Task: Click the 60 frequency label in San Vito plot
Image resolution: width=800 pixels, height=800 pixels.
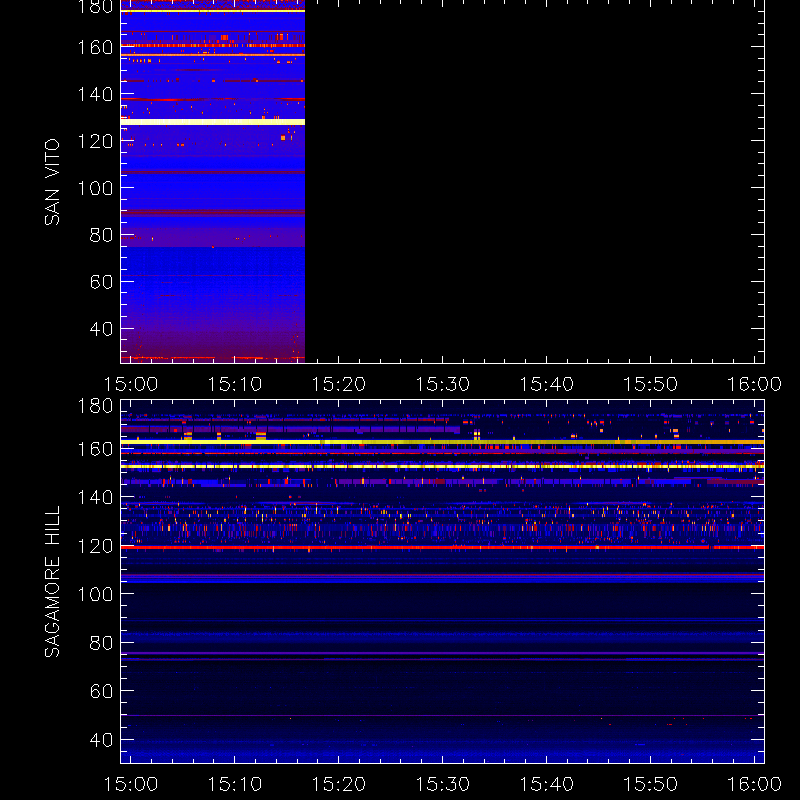Action: [102, 282]
